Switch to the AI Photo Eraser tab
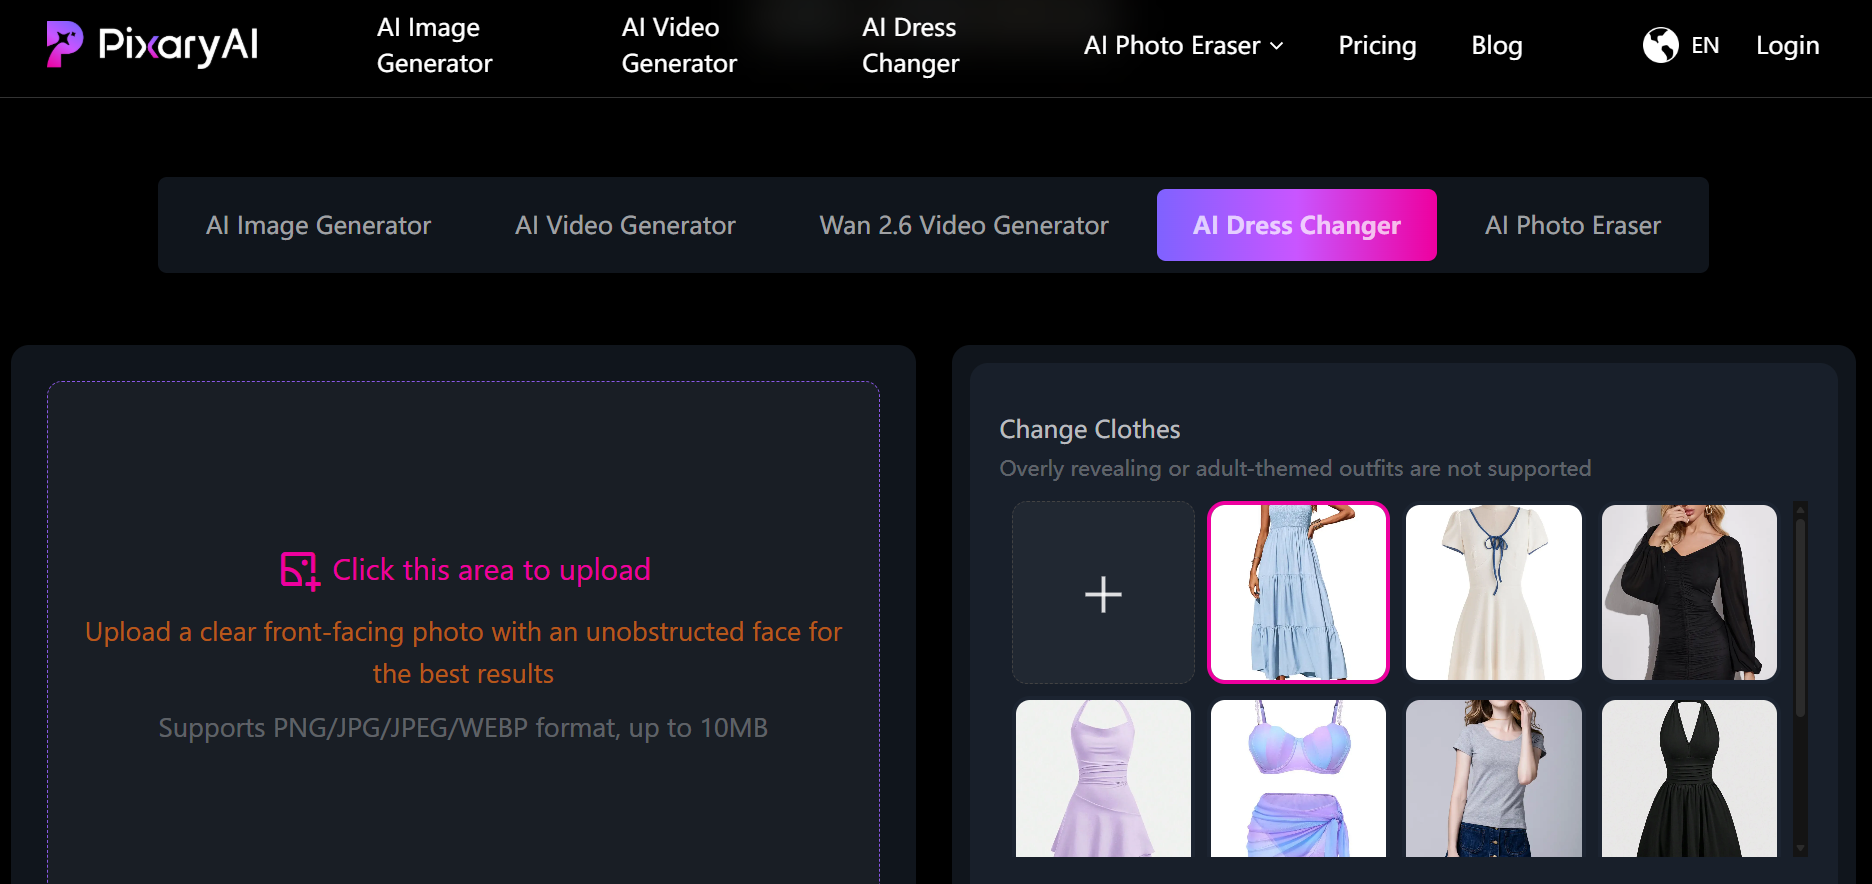The image size is (1872, 884). pos(1573,225)
